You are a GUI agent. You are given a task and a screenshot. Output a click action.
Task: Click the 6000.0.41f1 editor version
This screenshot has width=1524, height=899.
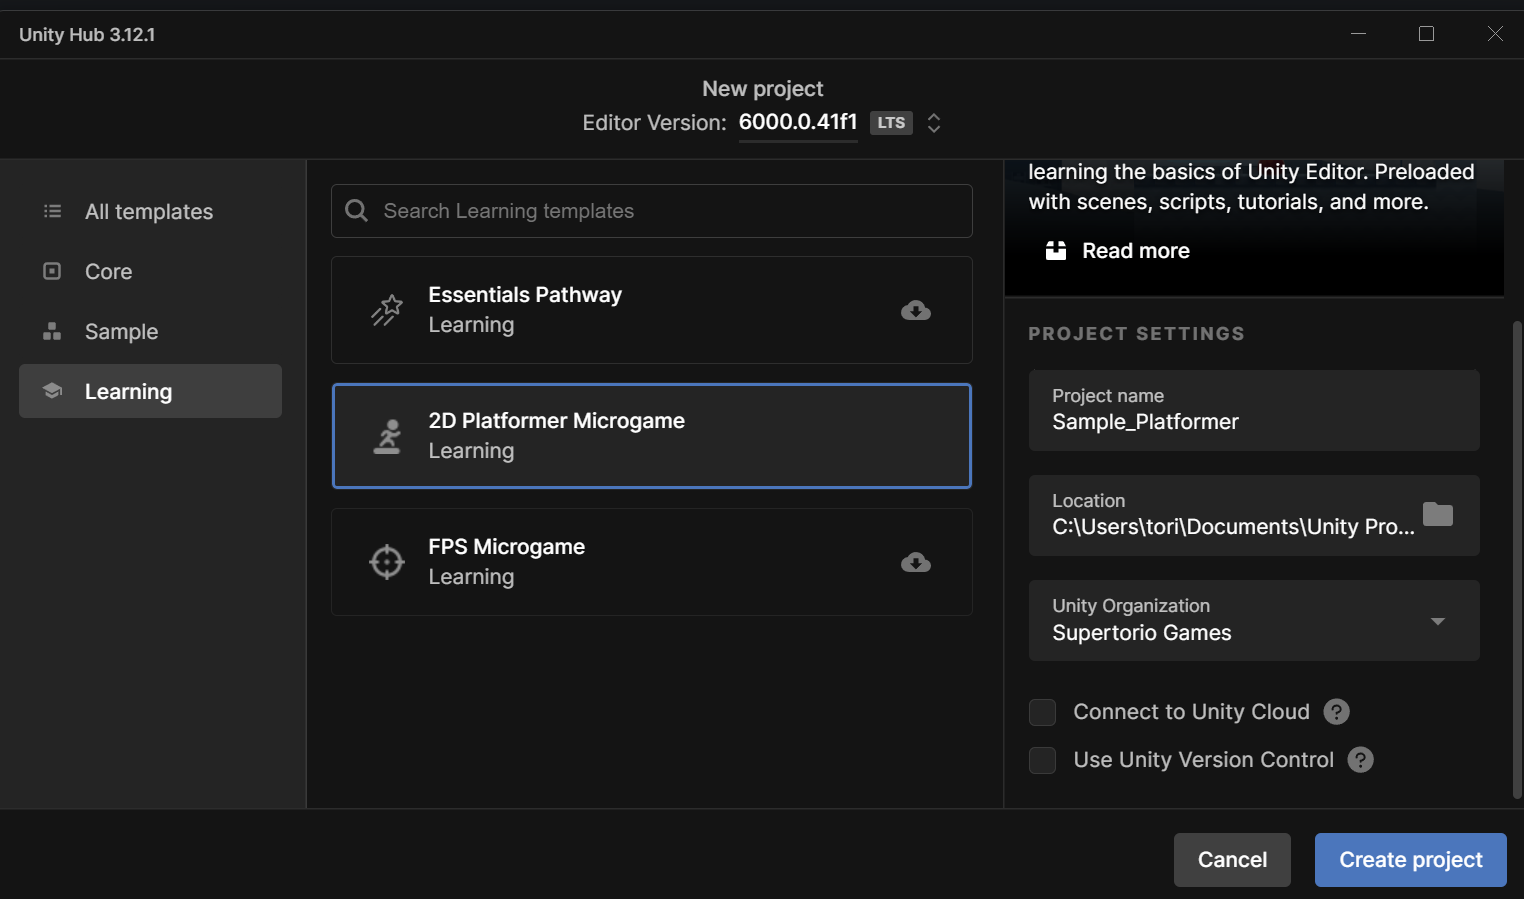[x=798, y=122]
